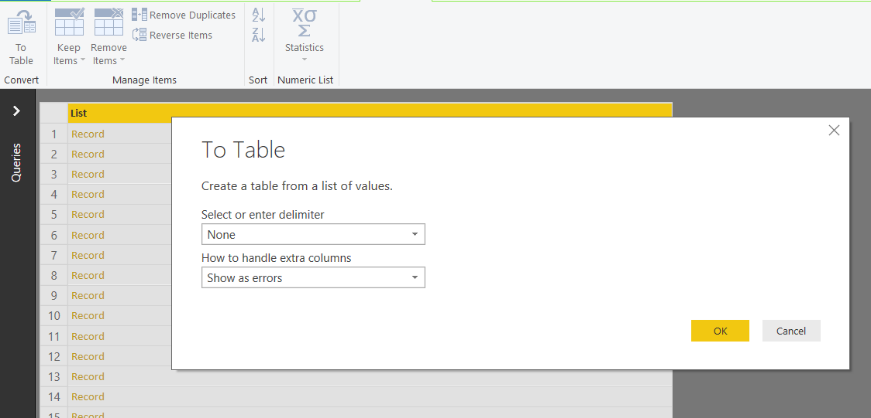The width and height of the screenshot is (871, 418).
Task: Open the Keep Items menu
Action: pos(68,38)
